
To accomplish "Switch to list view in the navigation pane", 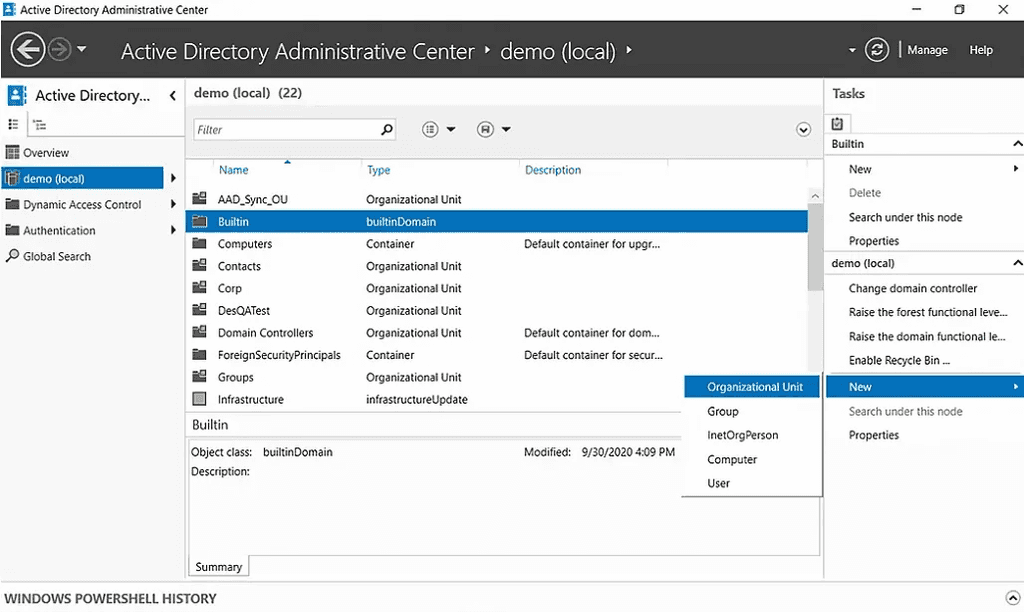I will [x=14, y=124].
